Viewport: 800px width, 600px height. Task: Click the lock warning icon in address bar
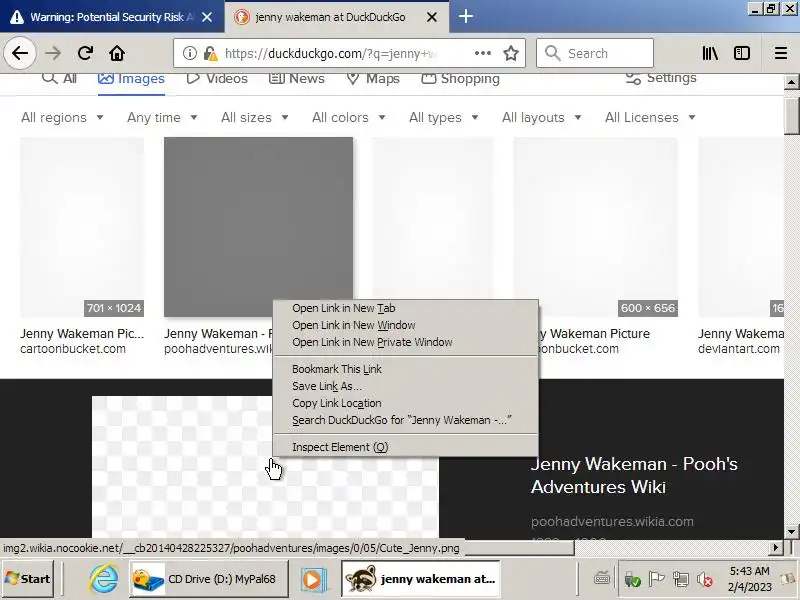click(x=210, y=53)
